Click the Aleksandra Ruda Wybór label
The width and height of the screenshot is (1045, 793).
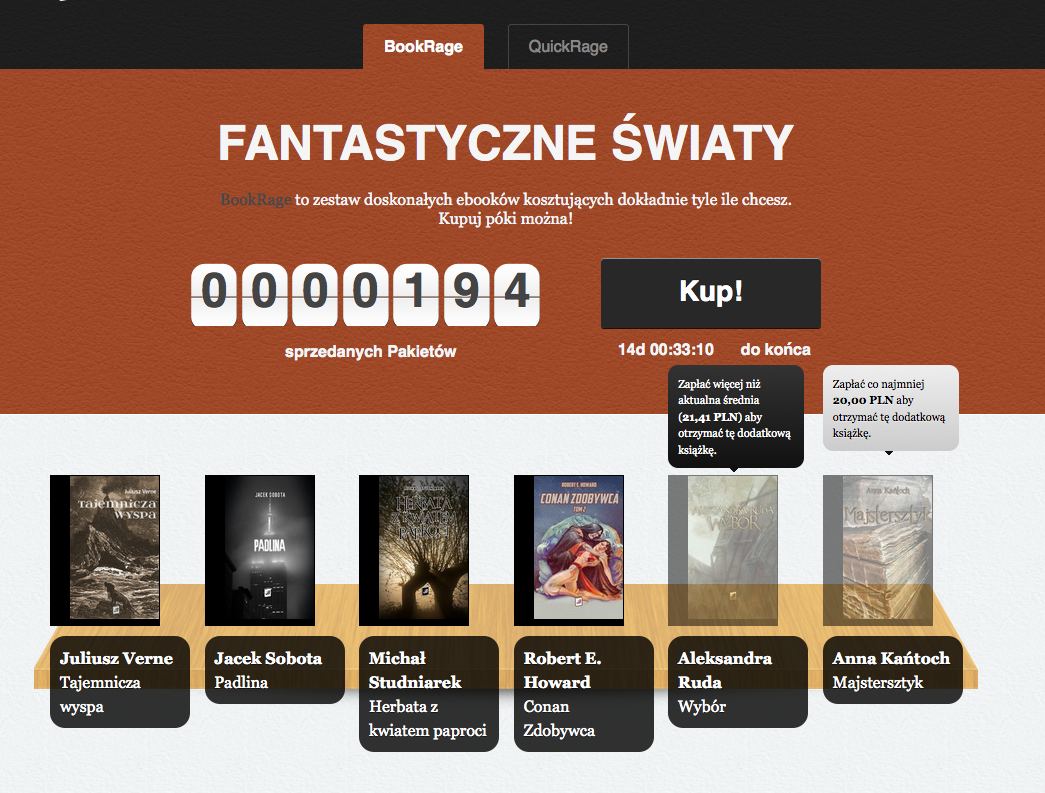738,682
